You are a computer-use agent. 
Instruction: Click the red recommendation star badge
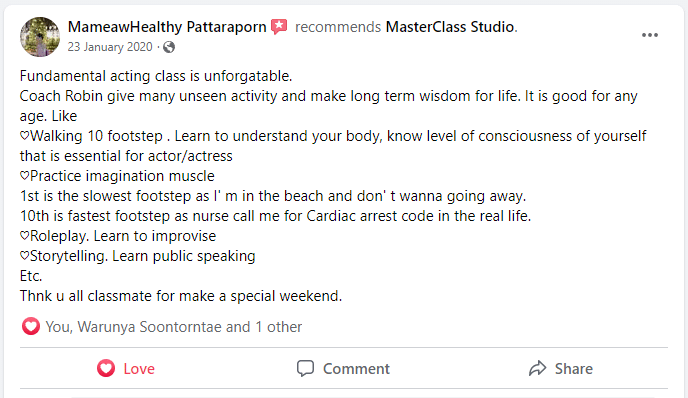279,27
